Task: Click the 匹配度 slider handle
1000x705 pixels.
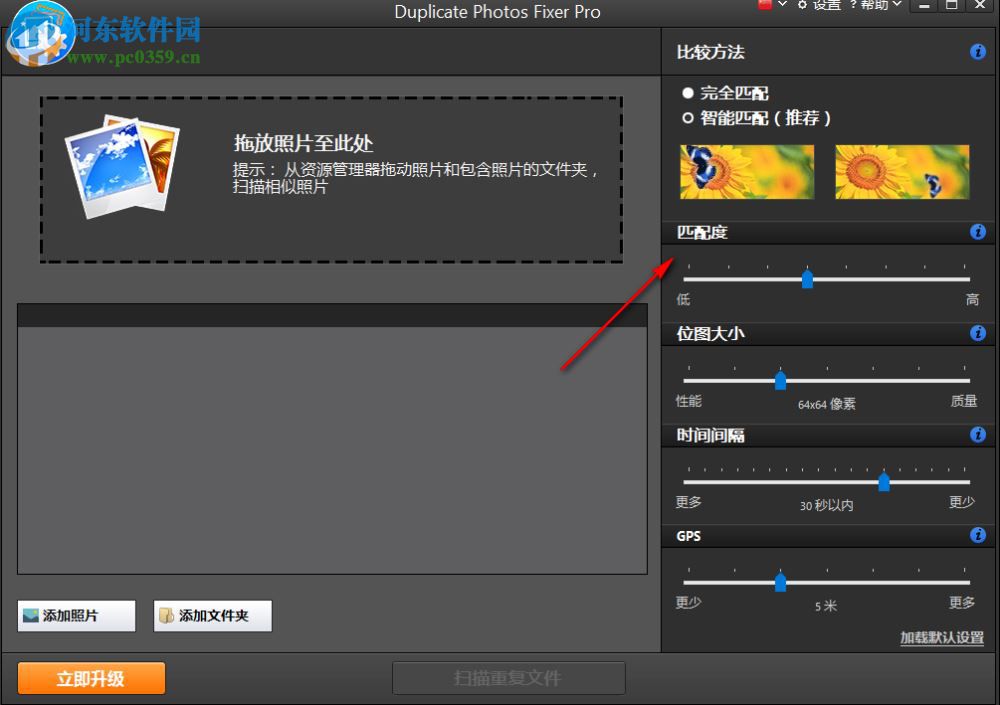Action: [x=807, y=279]
